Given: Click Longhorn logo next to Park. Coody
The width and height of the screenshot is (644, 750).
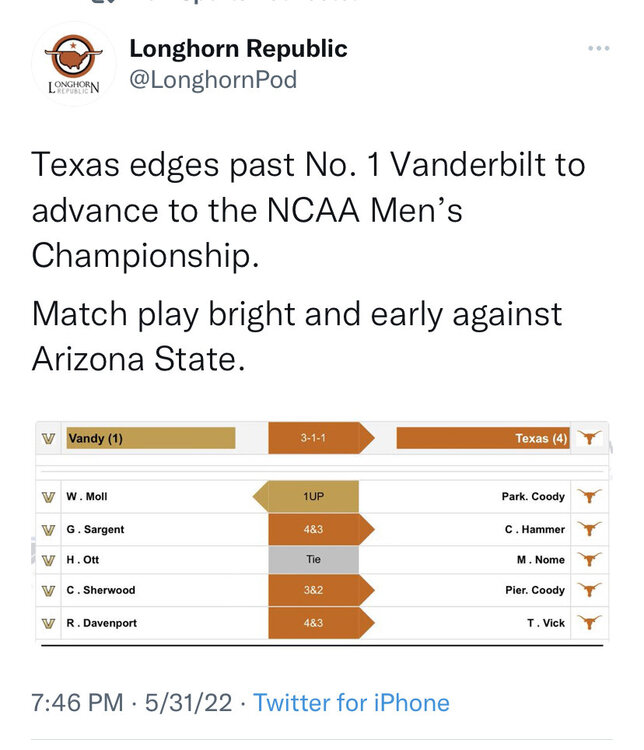Looking at the screenshot, I should click(x=591, y=497).
